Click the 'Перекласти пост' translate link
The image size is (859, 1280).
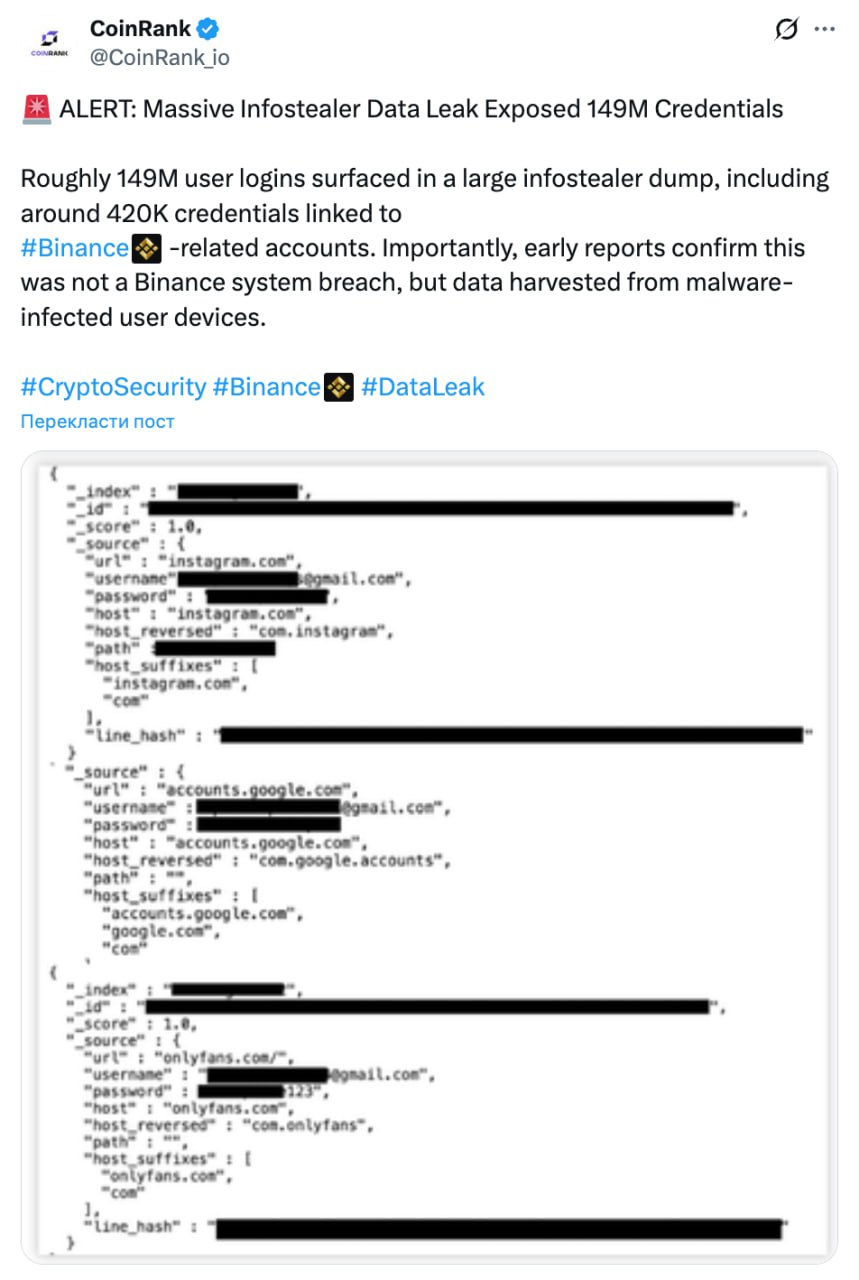[97, 421]
